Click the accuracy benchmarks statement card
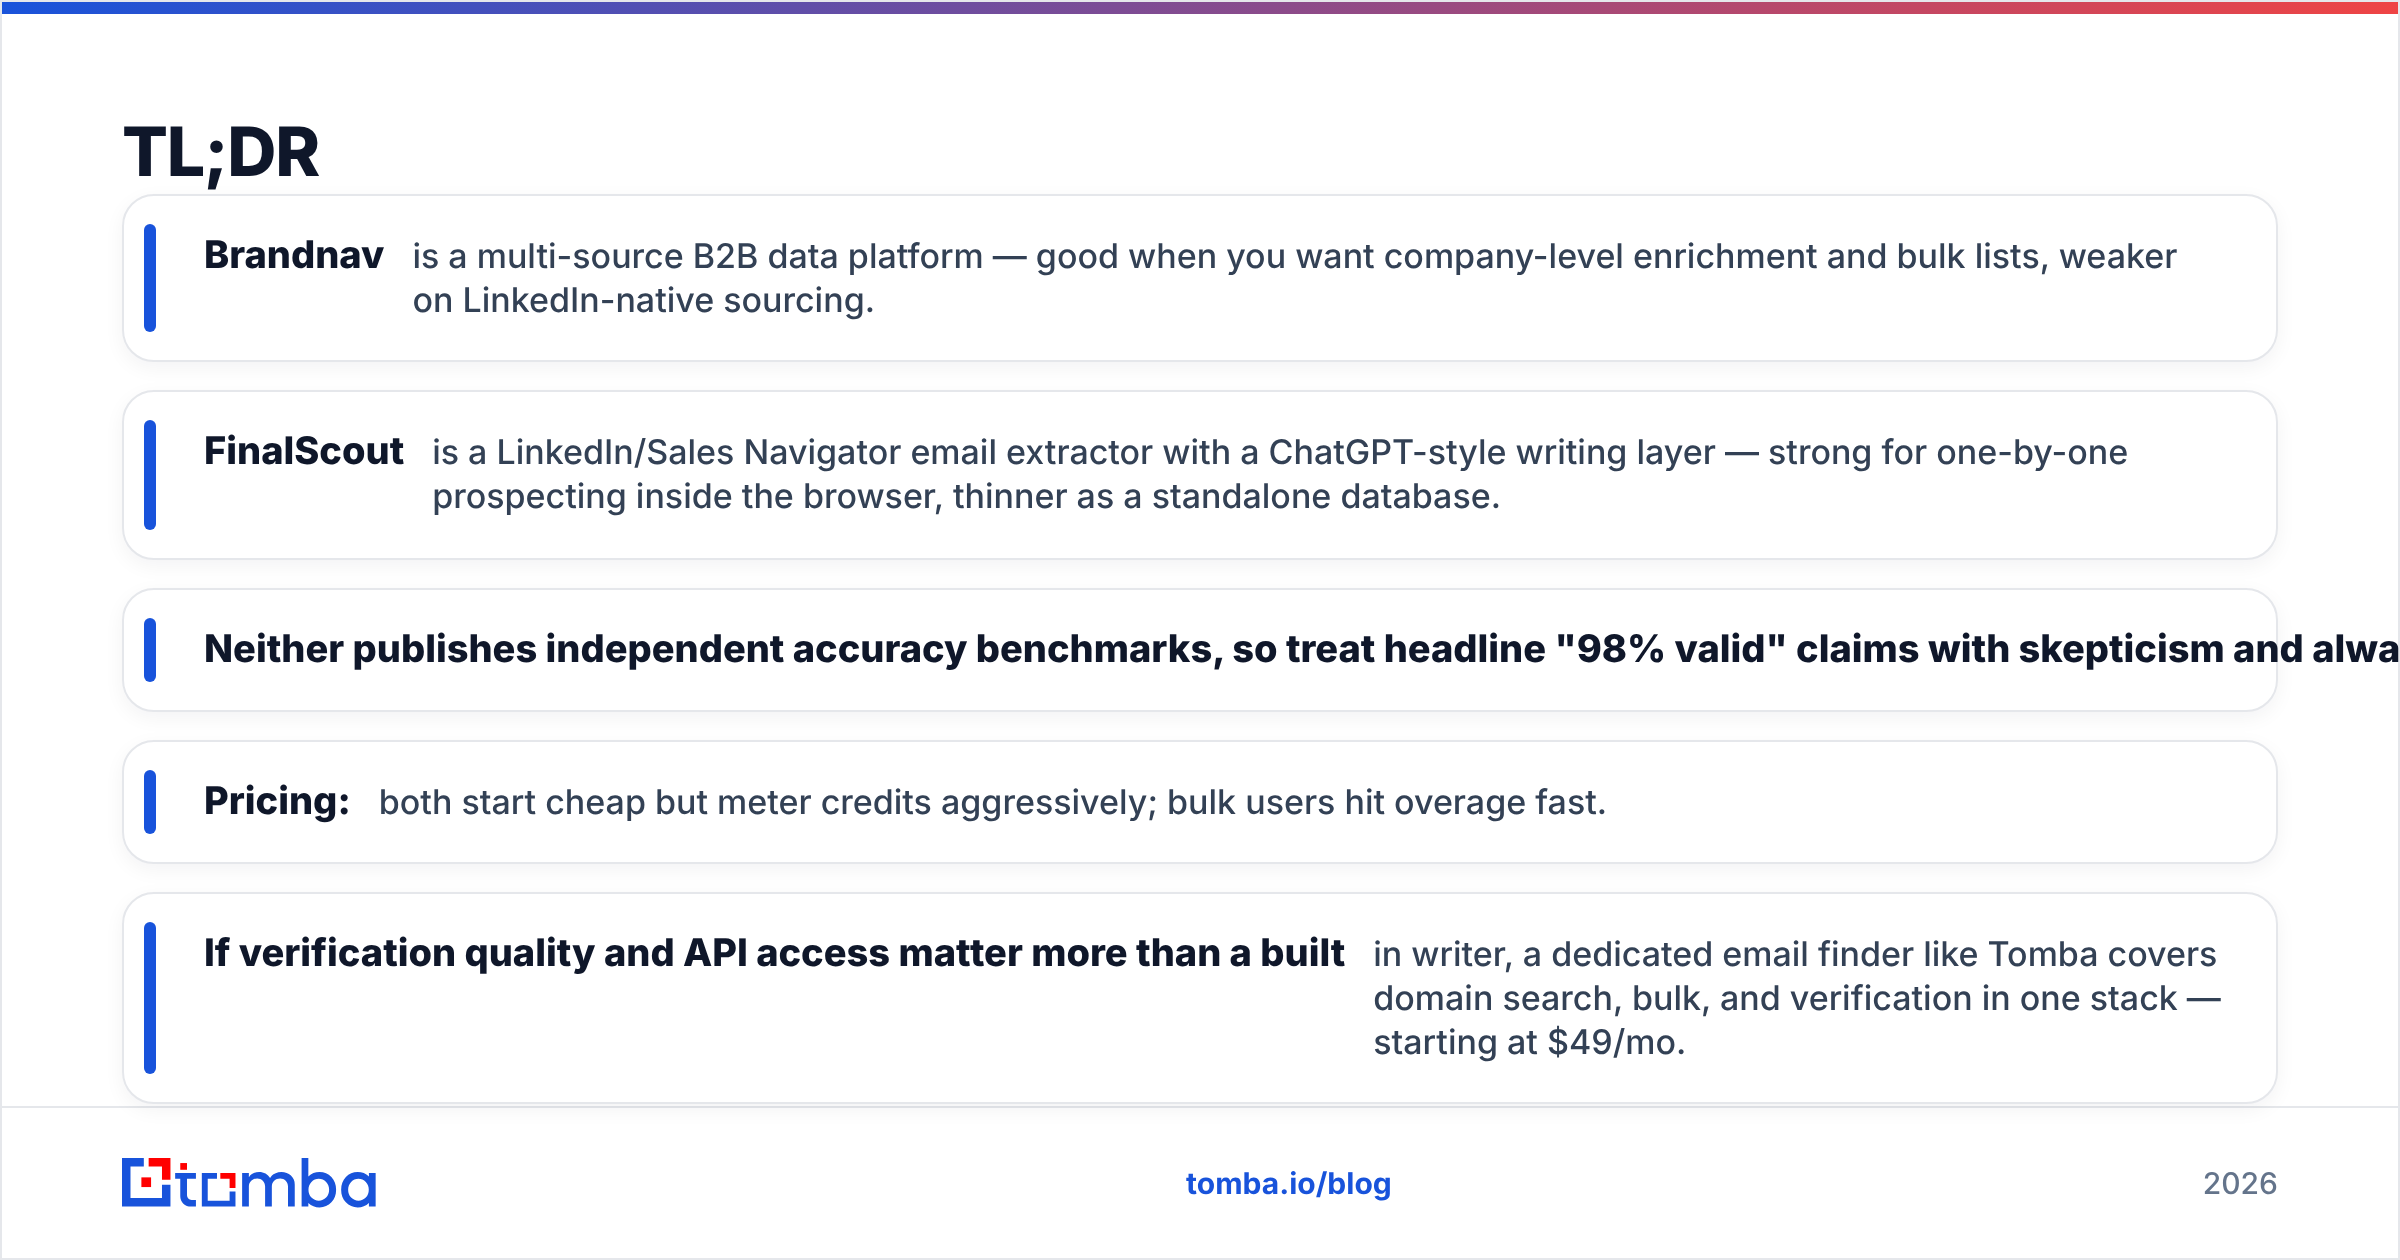 (1200, 650)
